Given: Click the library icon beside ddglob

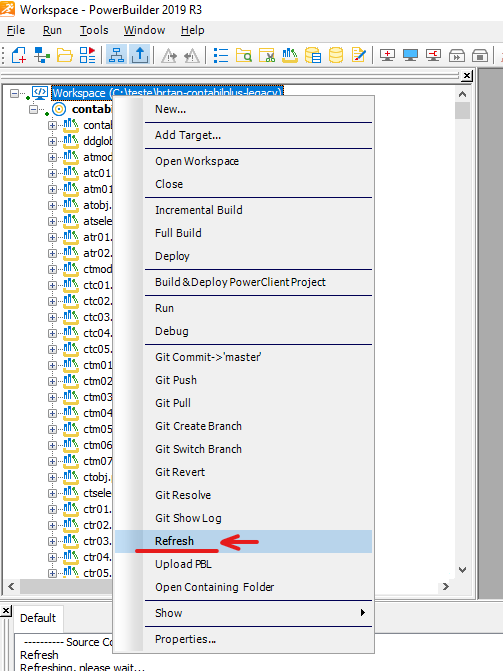Looking at the screenshot, I should (71, 141).
